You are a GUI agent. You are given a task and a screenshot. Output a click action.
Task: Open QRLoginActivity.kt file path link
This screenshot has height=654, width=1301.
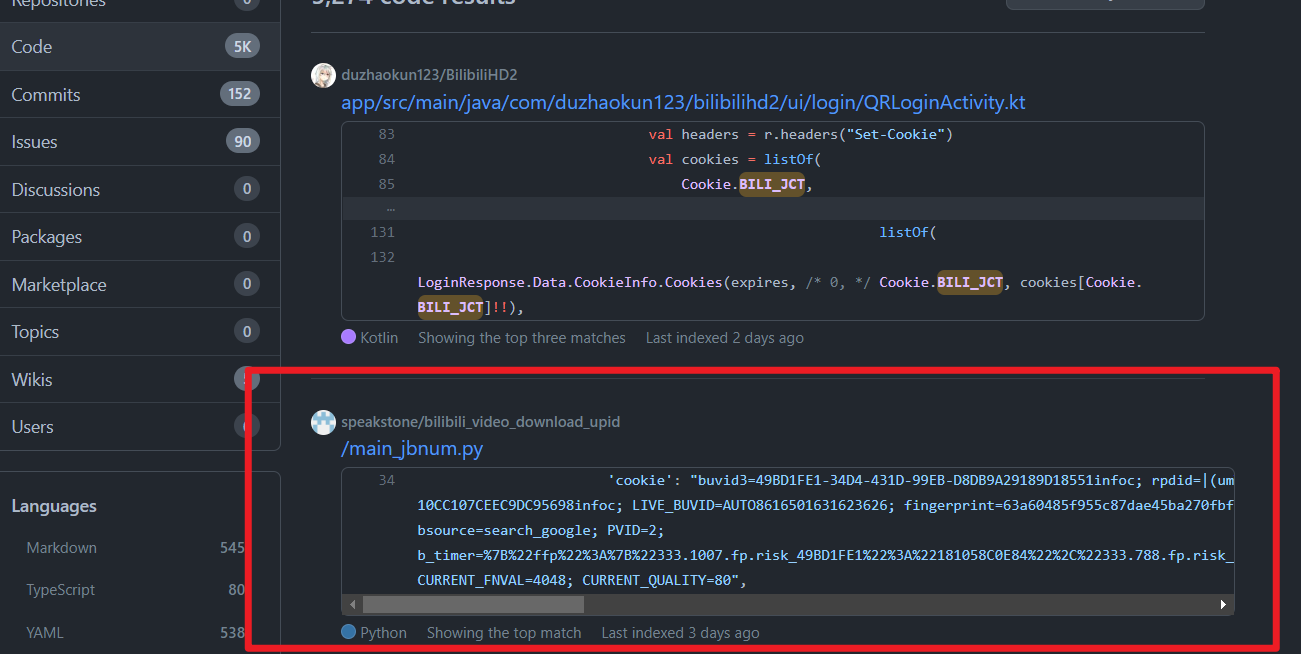pos(683,102)
